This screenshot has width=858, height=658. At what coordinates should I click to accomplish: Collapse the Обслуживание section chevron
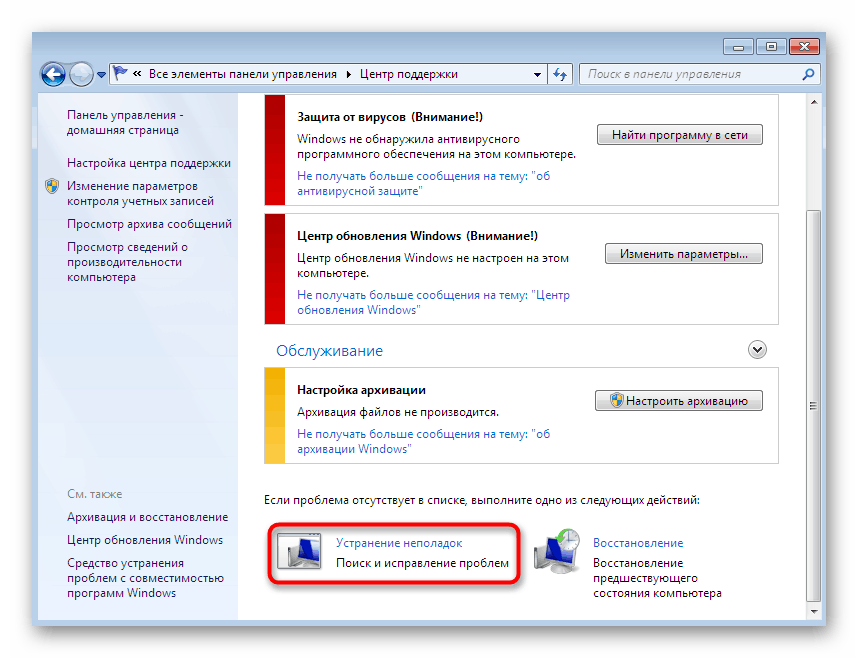(x=757, y=349)
